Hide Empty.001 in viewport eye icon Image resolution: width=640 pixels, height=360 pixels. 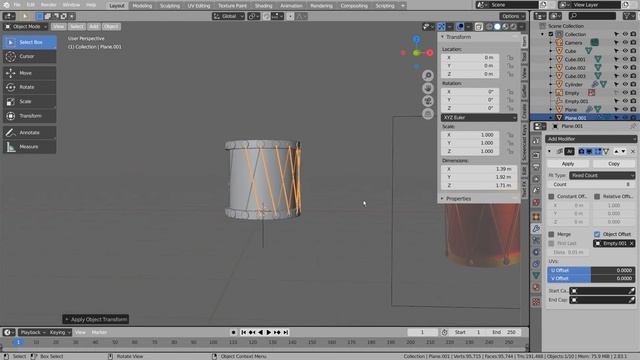625,101
